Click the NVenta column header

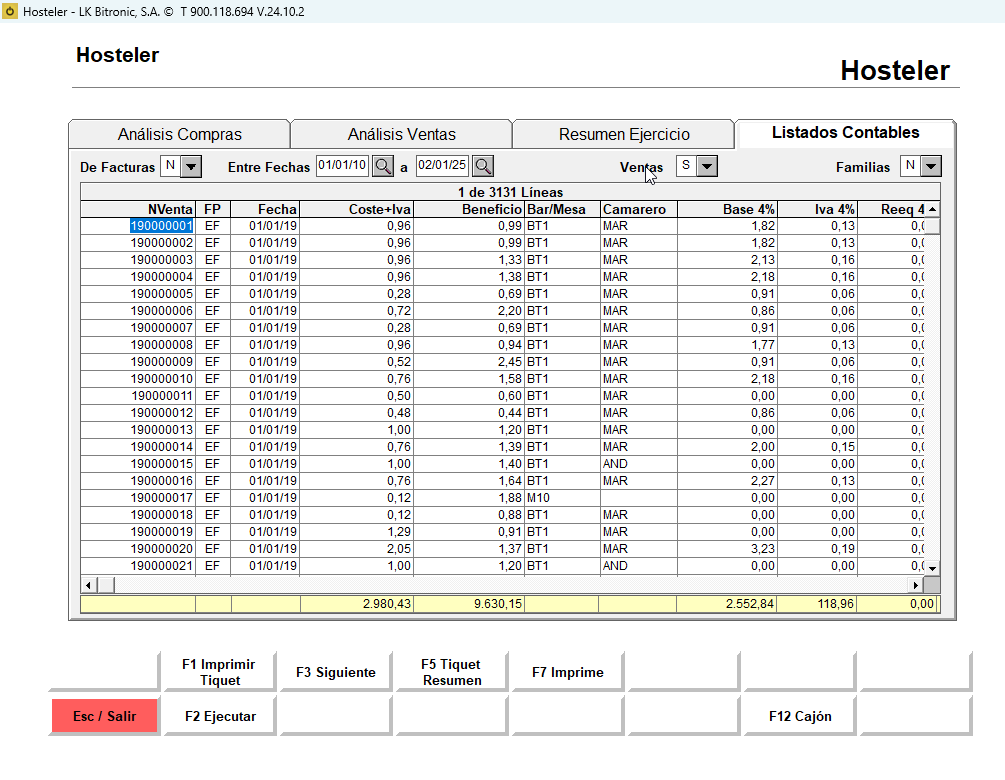[x=138, y=210]
